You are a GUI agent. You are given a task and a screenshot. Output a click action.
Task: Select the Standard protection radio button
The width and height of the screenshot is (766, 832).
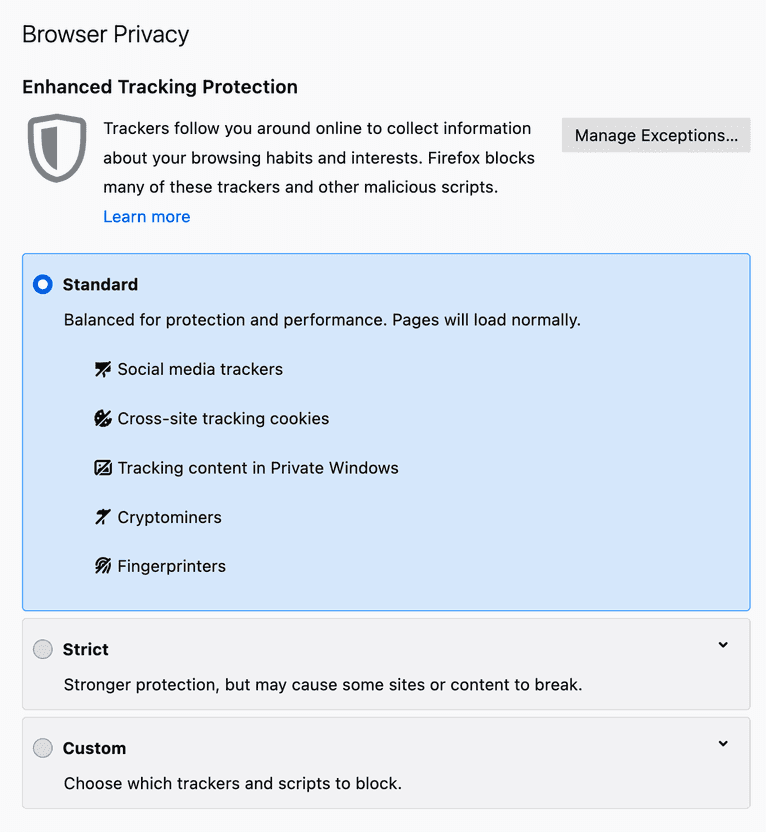[42, 284]
